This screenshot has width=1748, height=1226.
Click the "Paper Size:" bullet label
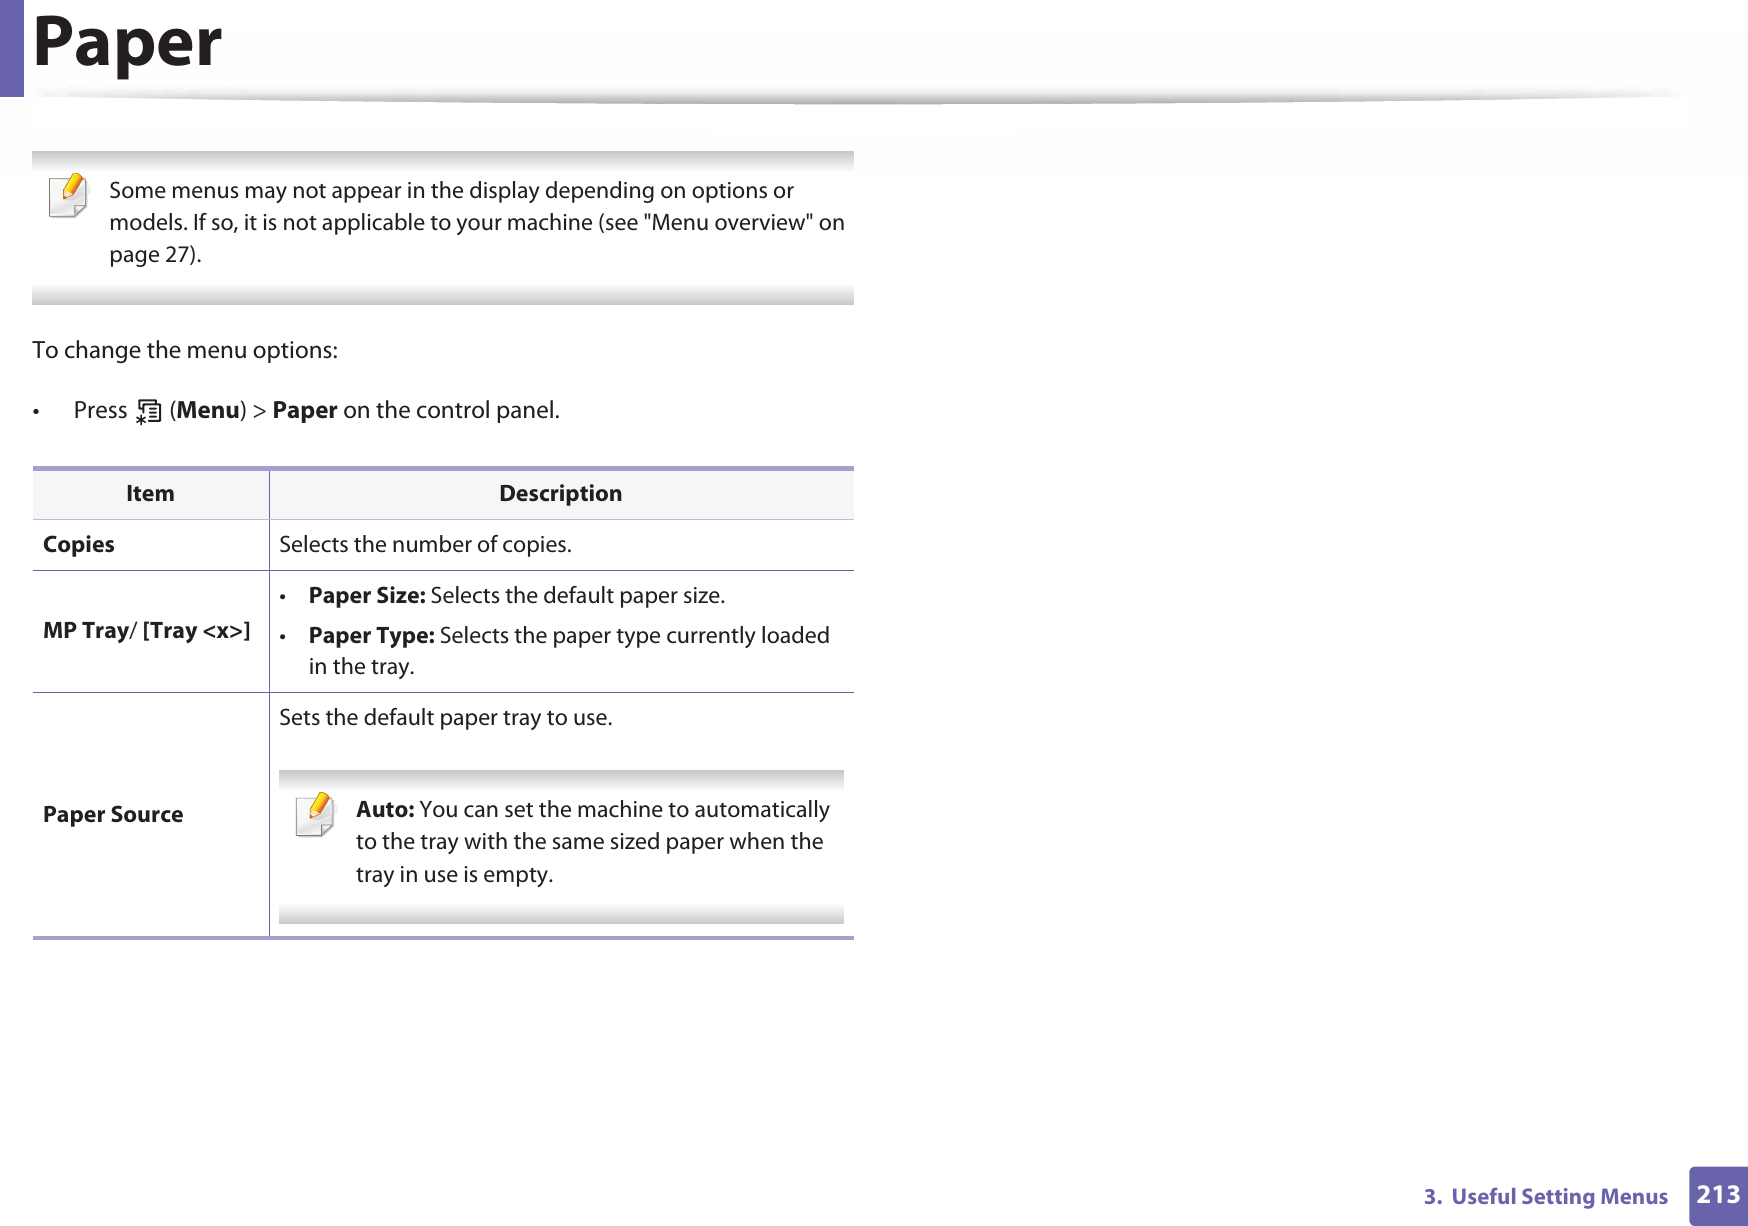(367, 596)
